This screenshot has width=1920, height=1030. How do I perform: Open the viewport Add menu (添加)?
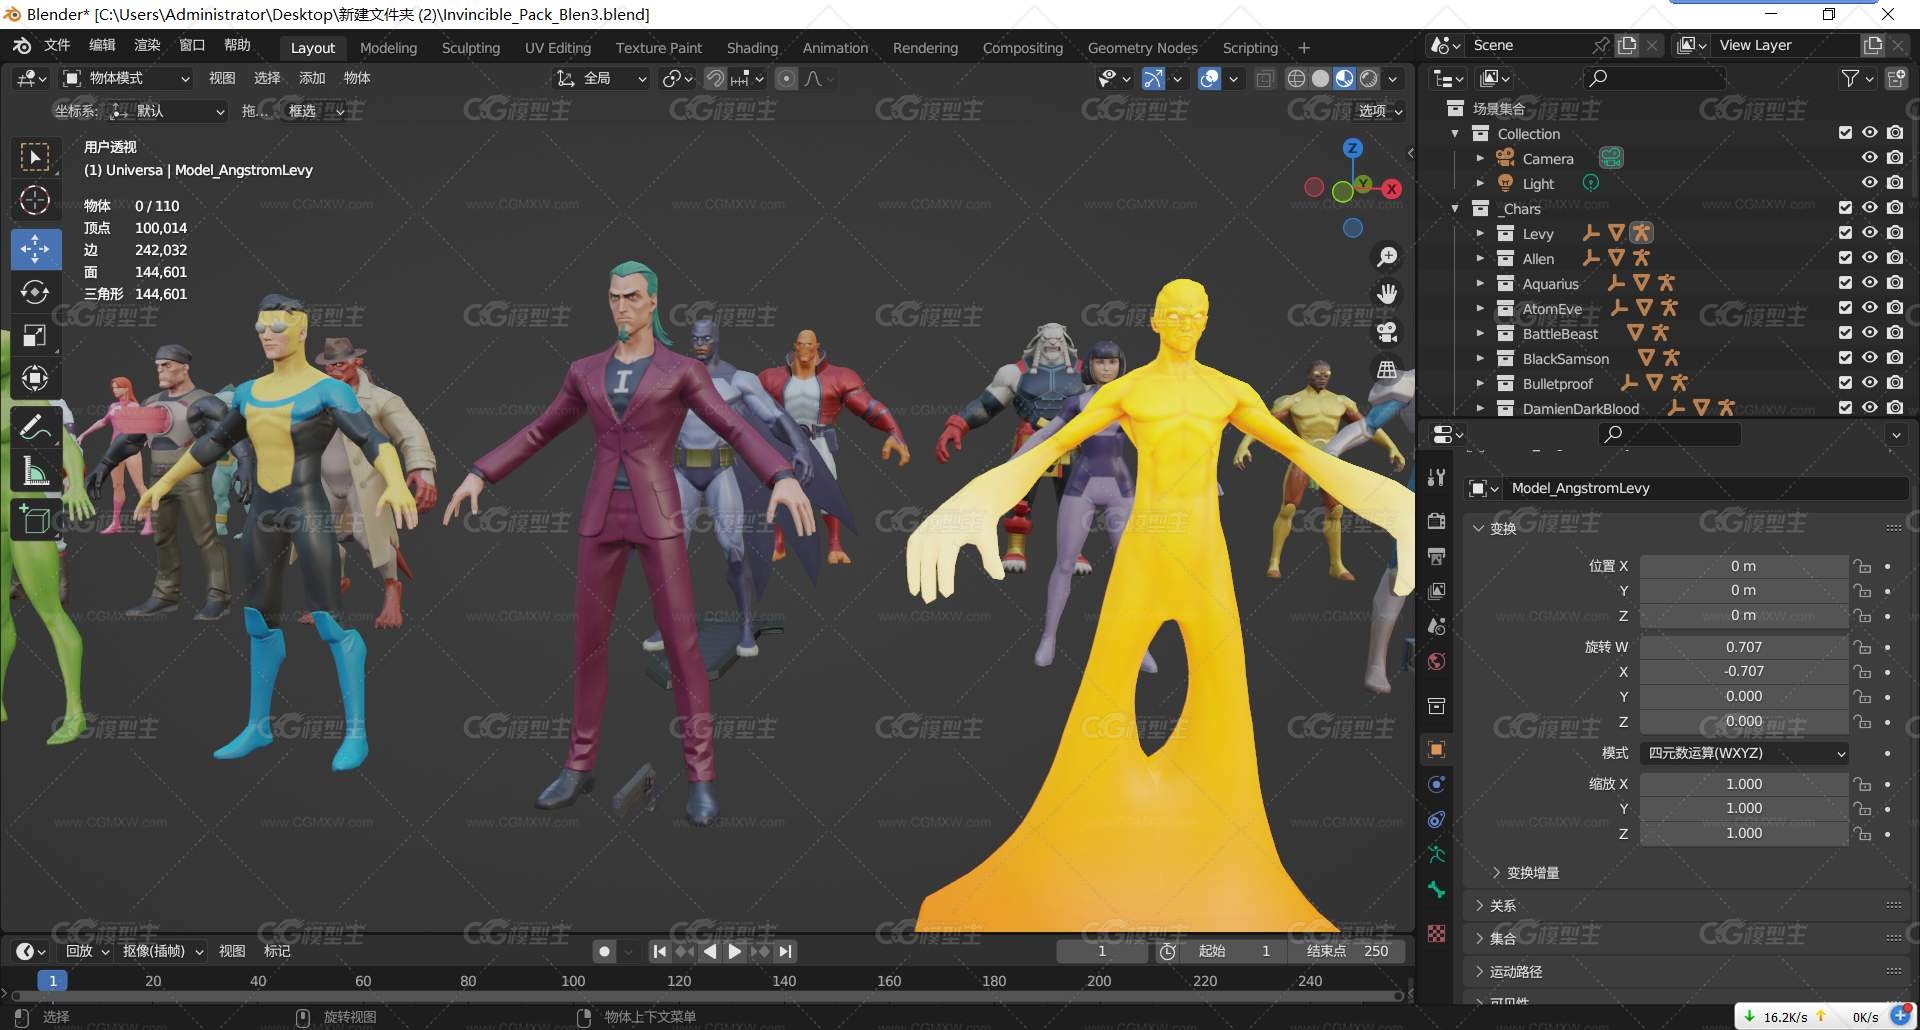pos(312,78)
